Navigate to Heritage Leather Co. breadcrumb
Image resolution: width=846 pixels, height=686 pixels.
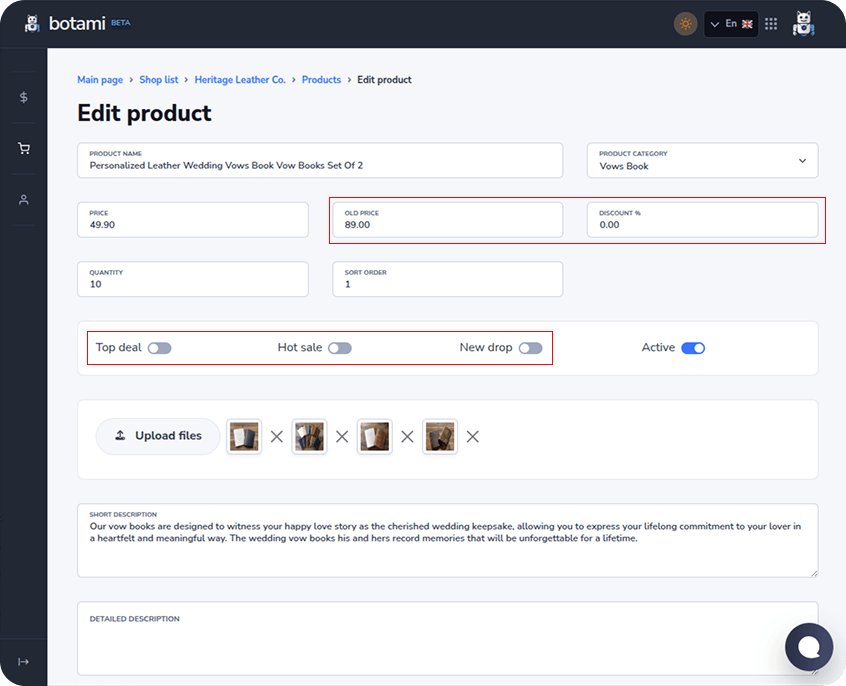coord(240,80)
